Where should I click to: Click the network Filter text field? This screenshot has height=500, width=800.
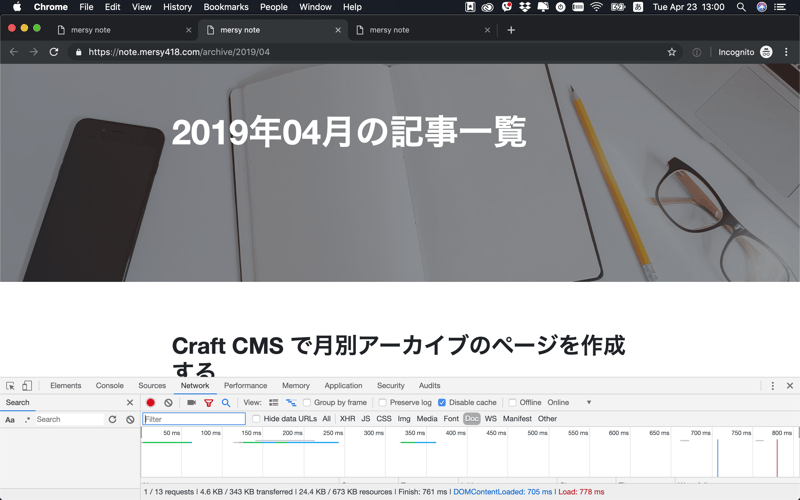point(194,419)
